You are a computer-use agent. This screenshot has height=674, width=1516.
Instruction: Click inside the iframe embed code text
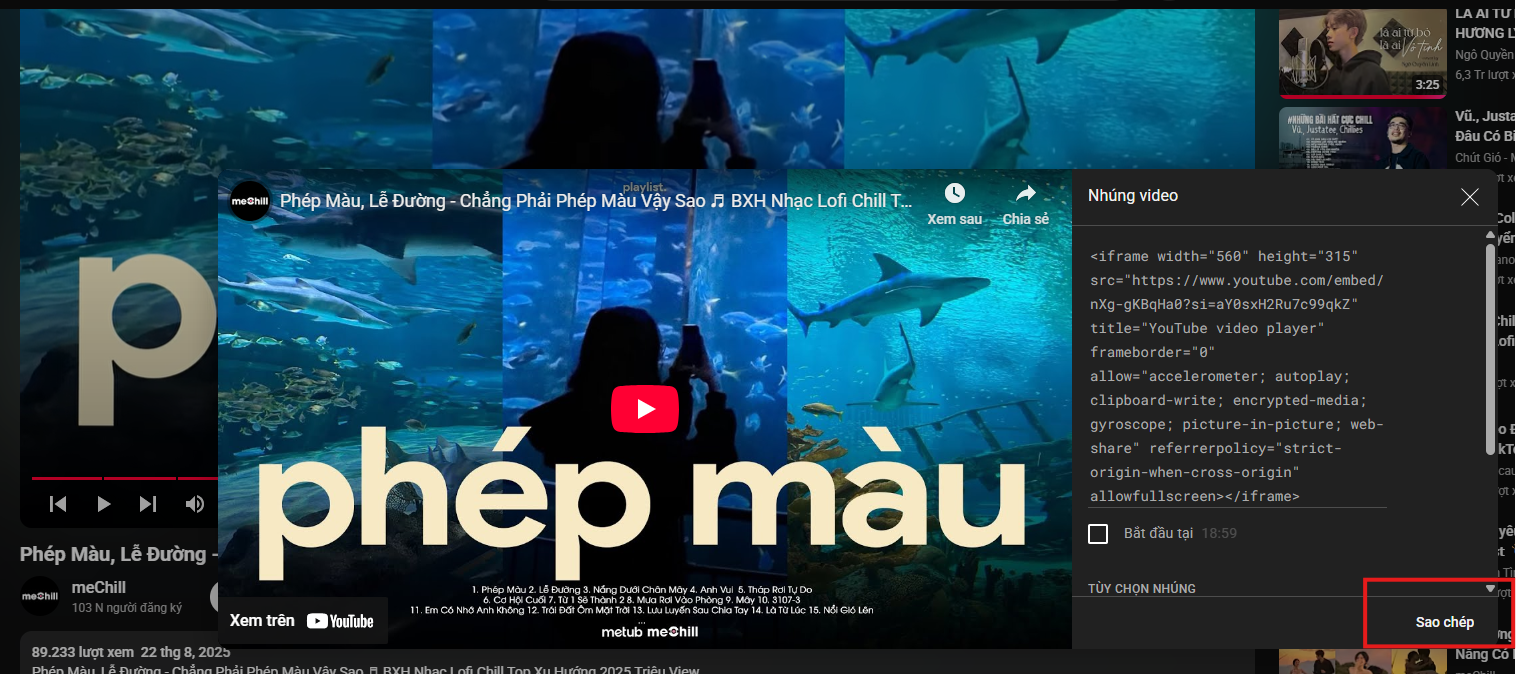tap(1237, 376)
